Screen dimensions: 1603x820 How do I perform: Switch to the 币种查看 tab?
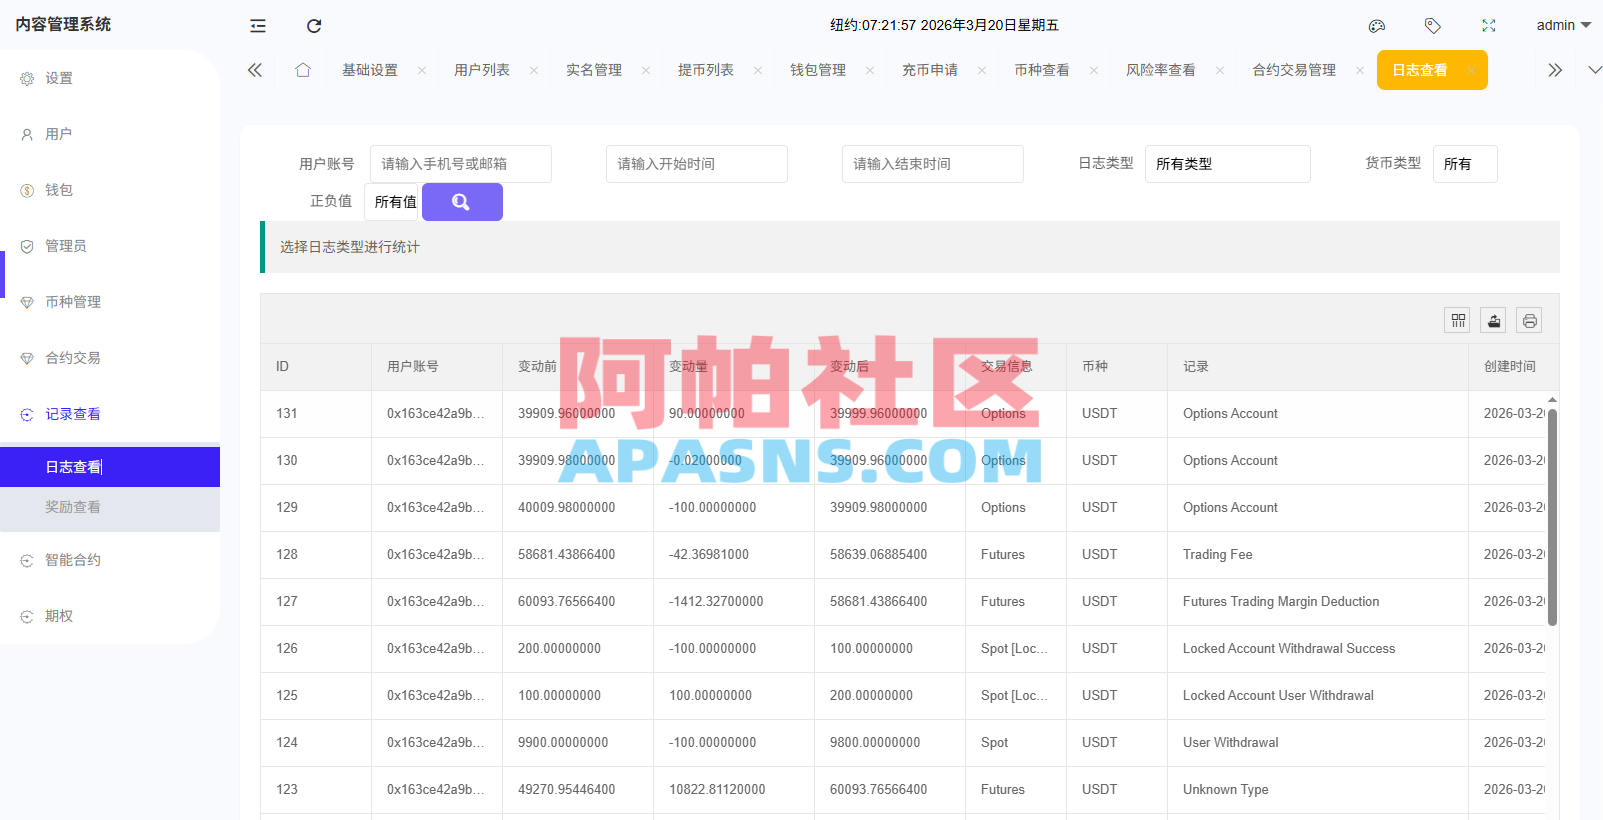coord(1042,70)
